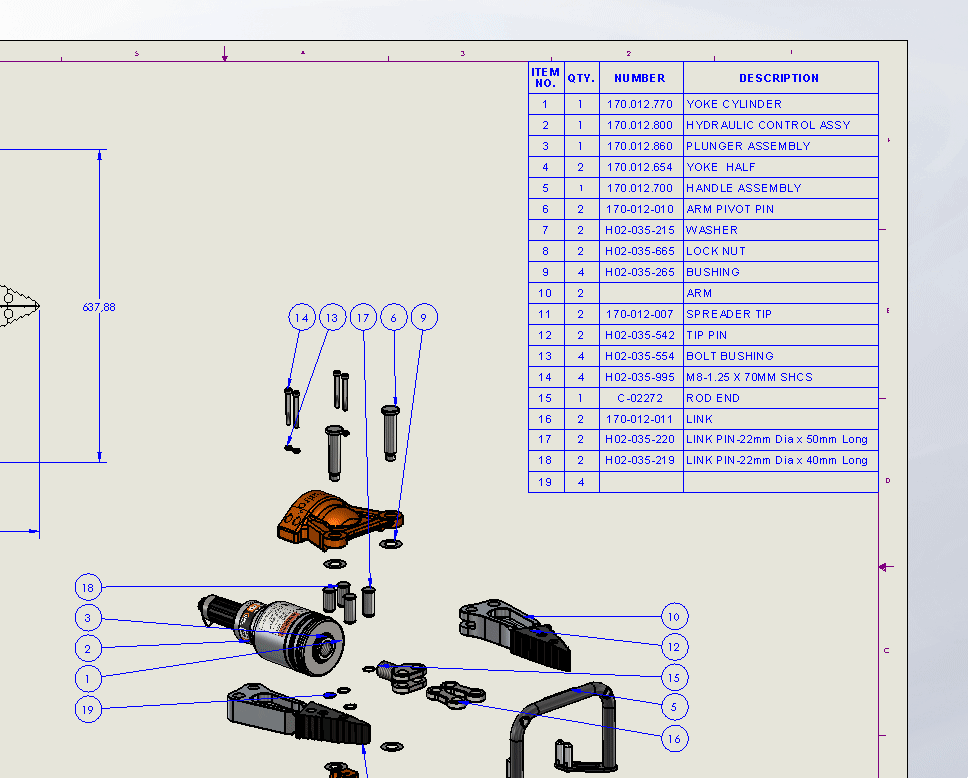Click balloon 15 for the rod end
This screenshot has width=968, height=778.
pyautogui.click(x=674, y=678)
